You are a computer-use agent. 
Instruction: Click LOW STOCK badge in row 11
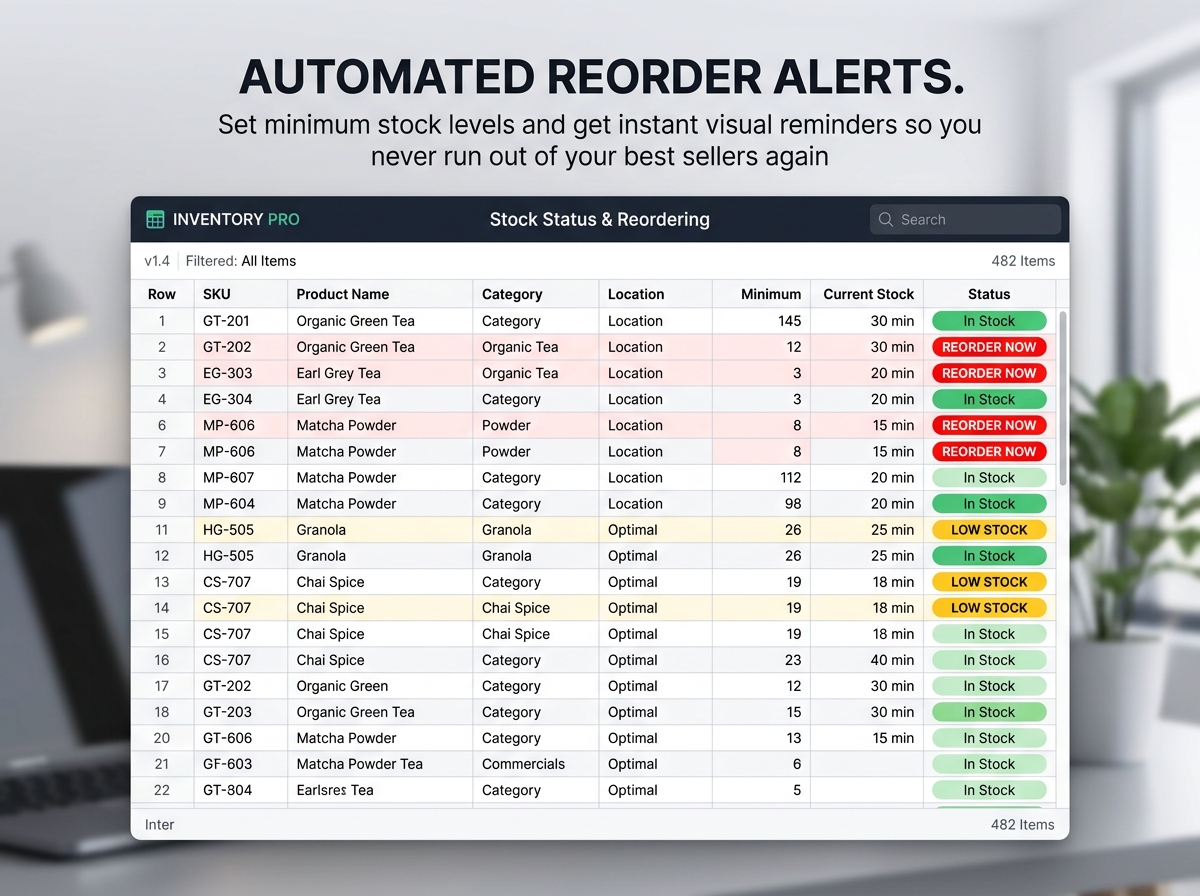(x=989, y=530)
